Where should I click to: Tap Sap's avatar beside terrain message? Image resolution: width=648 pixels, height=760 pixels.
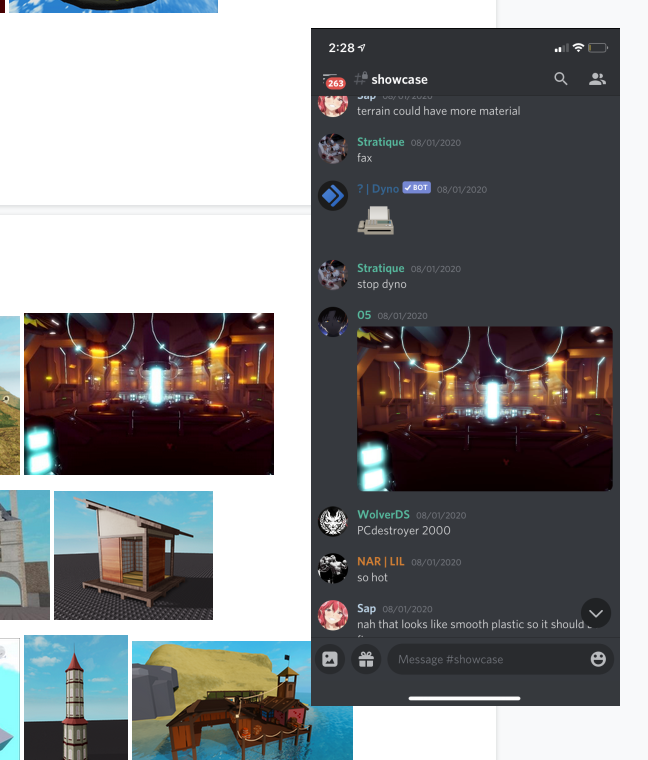(x=333, y=106)
